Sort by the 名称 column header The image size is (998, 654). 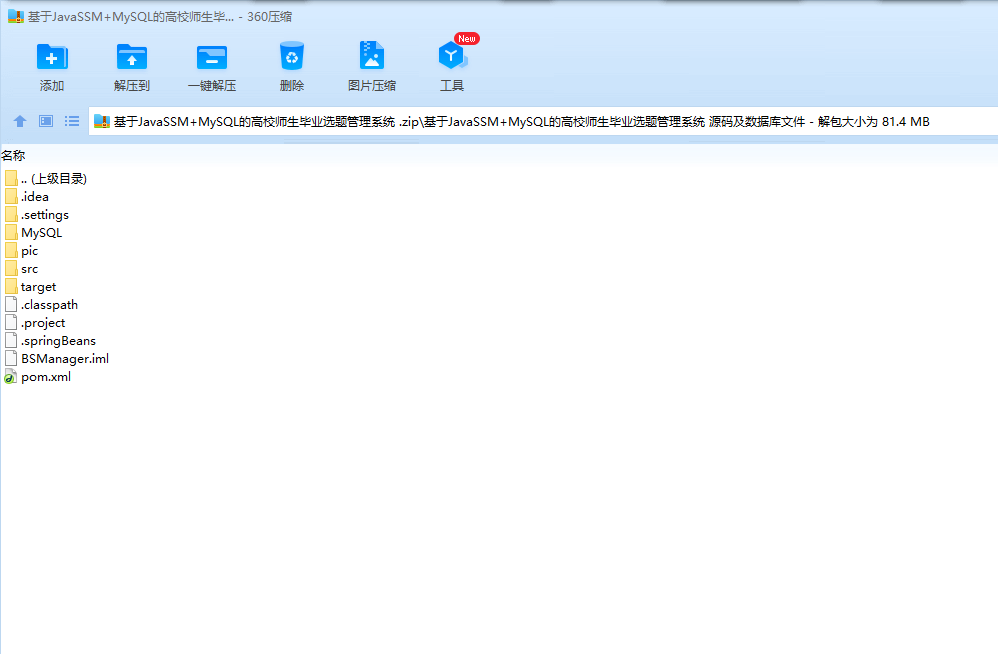click(13, 155)
